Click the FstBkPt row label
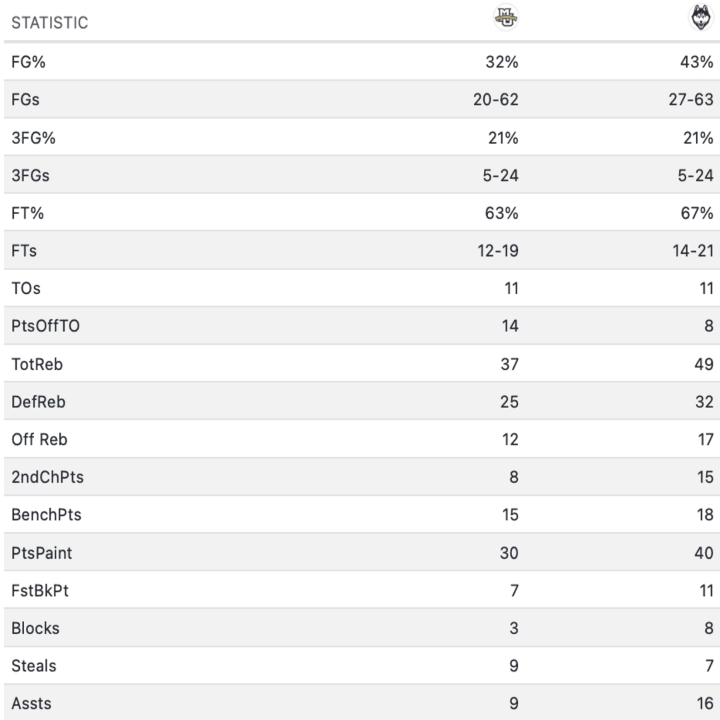The image size is (720, 720). (40, 590)
